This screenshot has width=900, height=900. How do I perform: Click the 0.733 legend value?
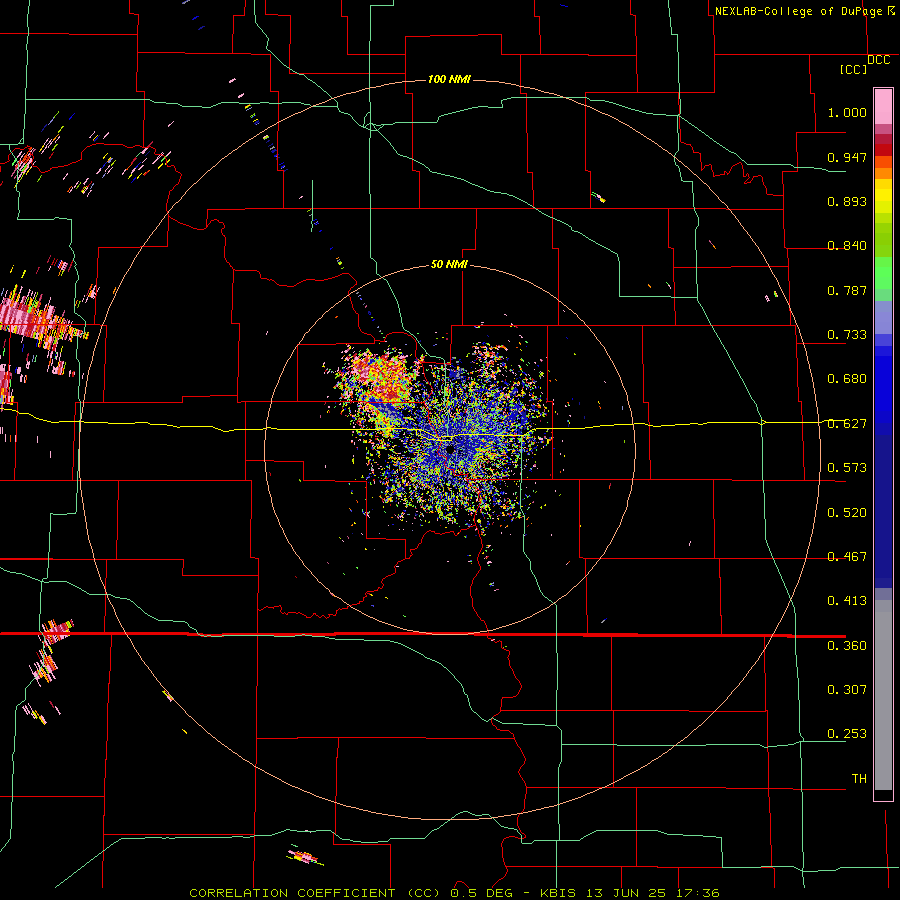(x=847, y=335)
